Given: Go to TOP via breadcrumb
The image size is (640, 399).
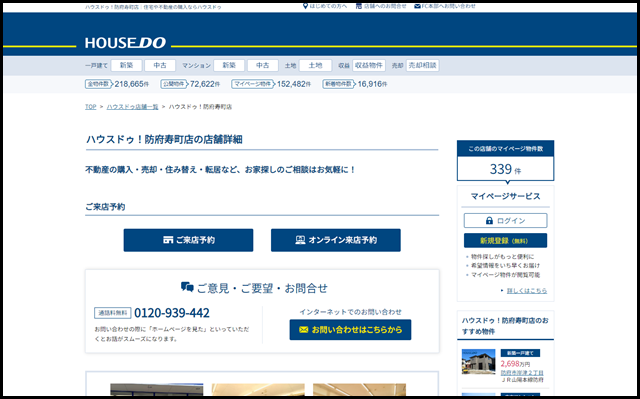Looking at the screenshot, I should (x=91, y=107).
